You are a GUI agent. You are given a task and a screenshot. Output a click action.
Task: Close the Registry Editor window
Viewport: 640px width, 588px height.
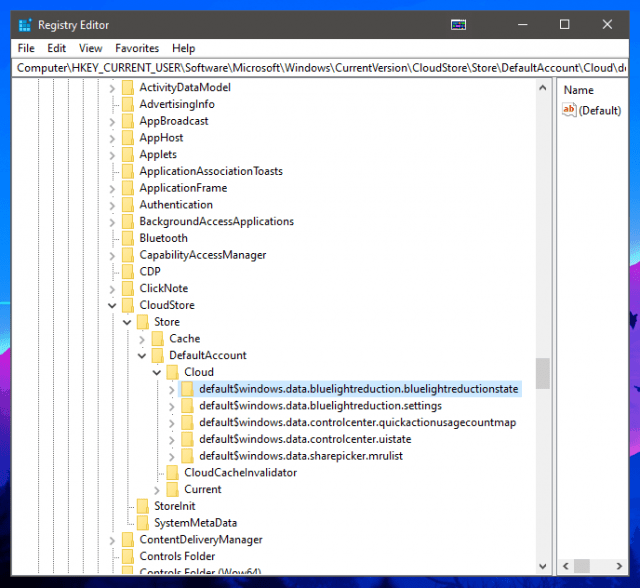[607, 25]
